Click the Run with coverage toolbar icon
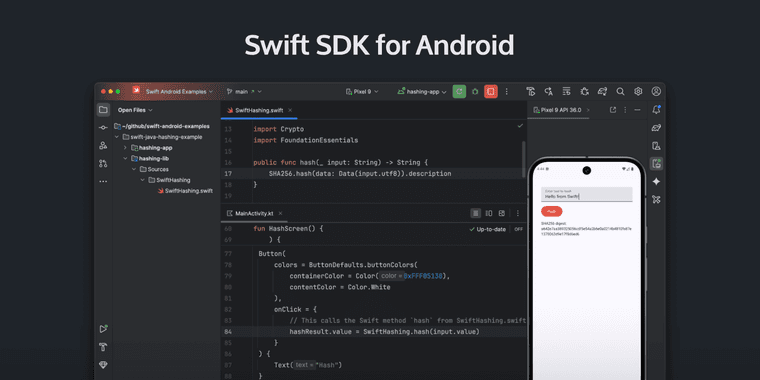 pos(531,91)
